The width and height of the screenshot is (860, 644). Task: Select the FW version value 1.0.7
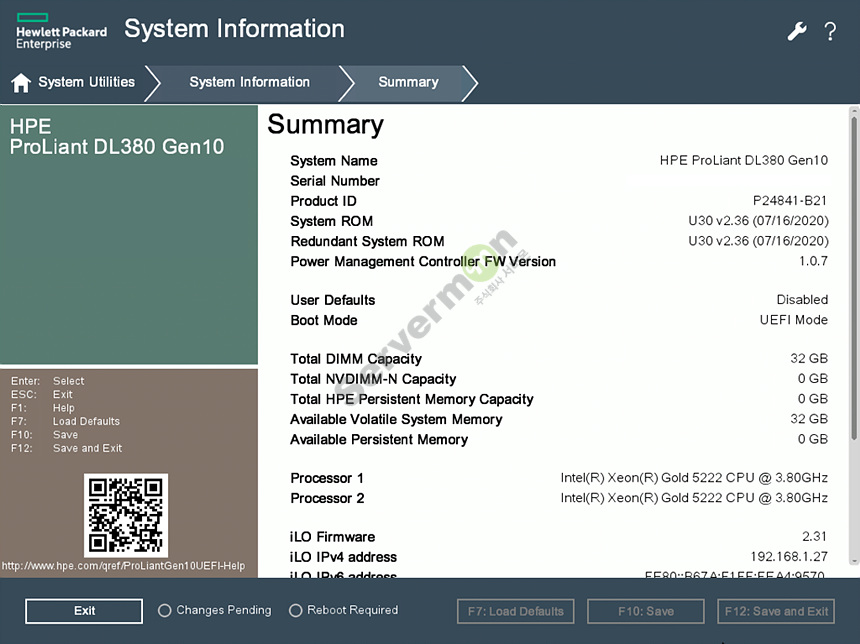point(813,261)
